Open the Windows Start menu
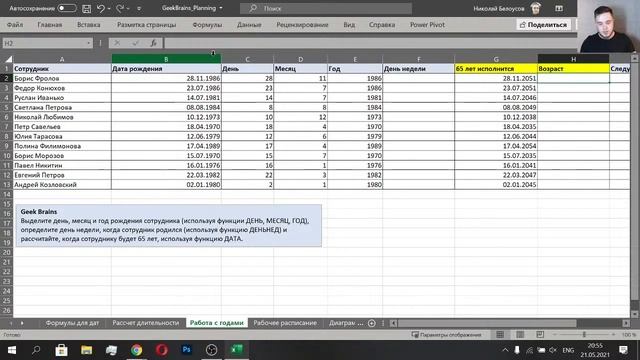 (11, 350)
